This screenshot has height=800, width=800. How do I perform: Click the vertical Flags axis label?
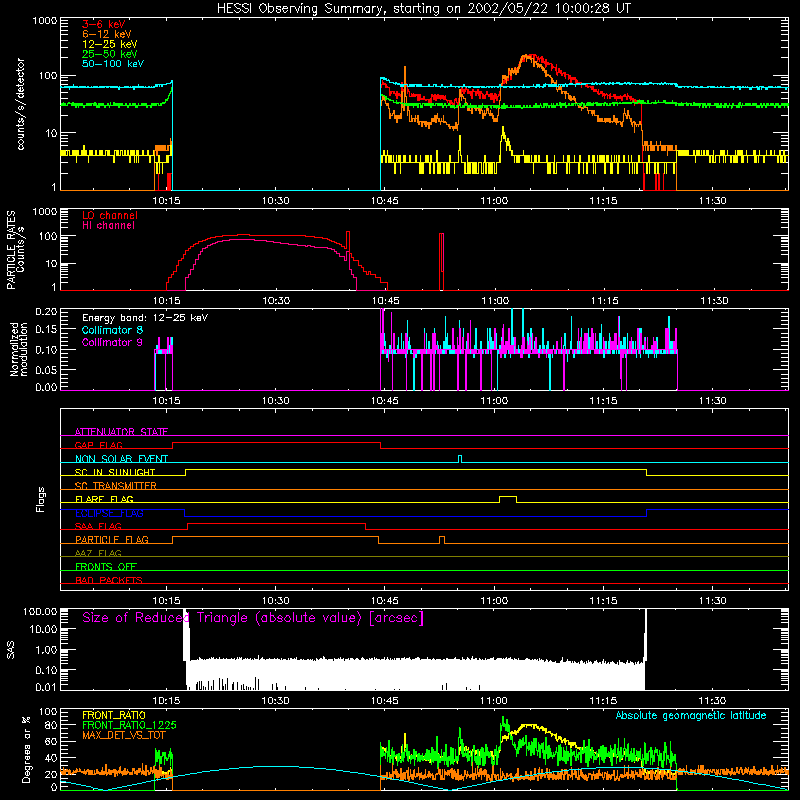[40, 499]
